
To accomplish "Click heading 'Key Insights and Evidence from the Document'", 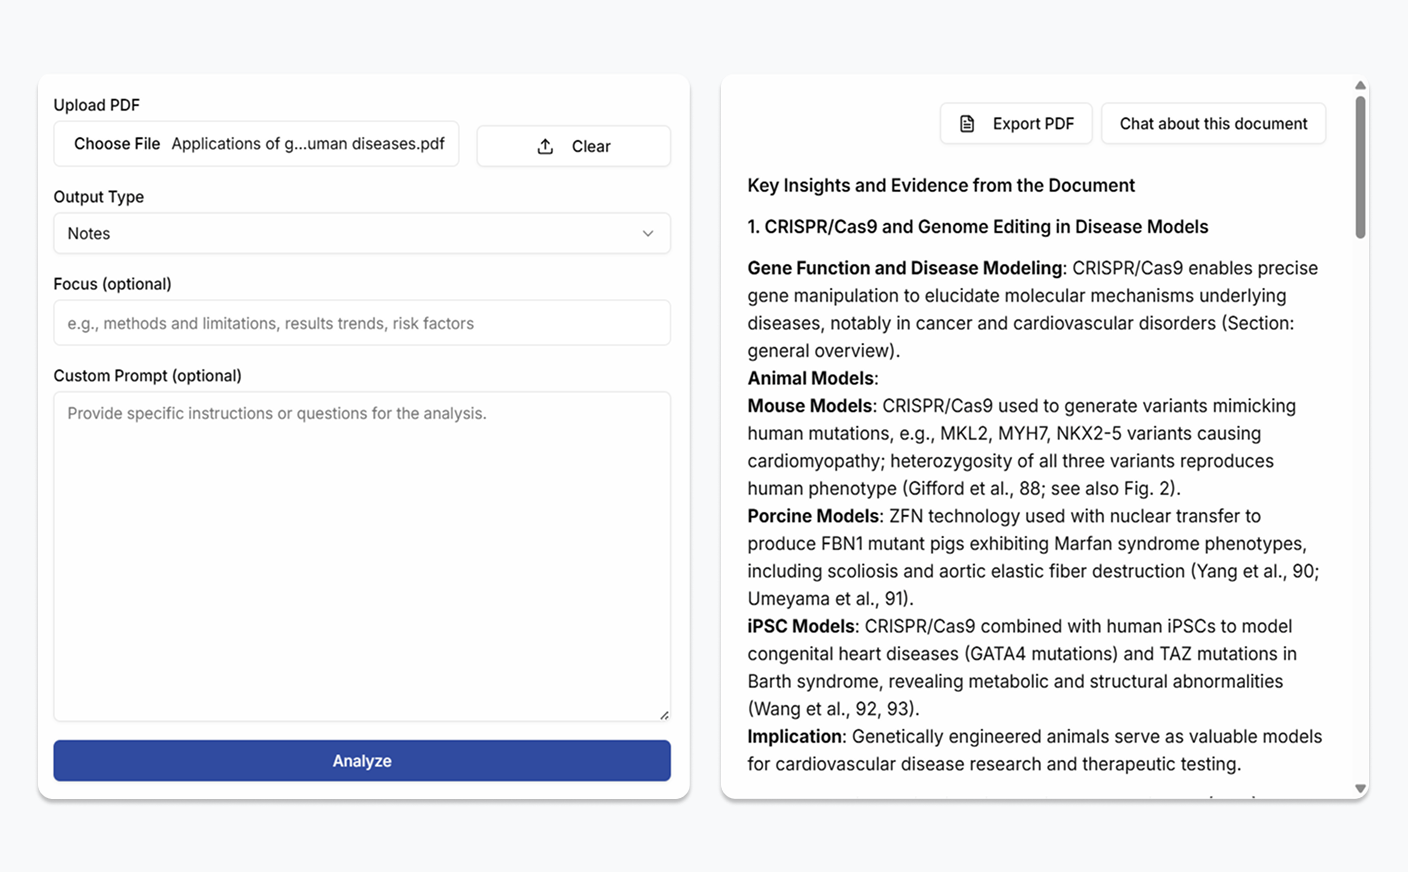I will (941, 186).
